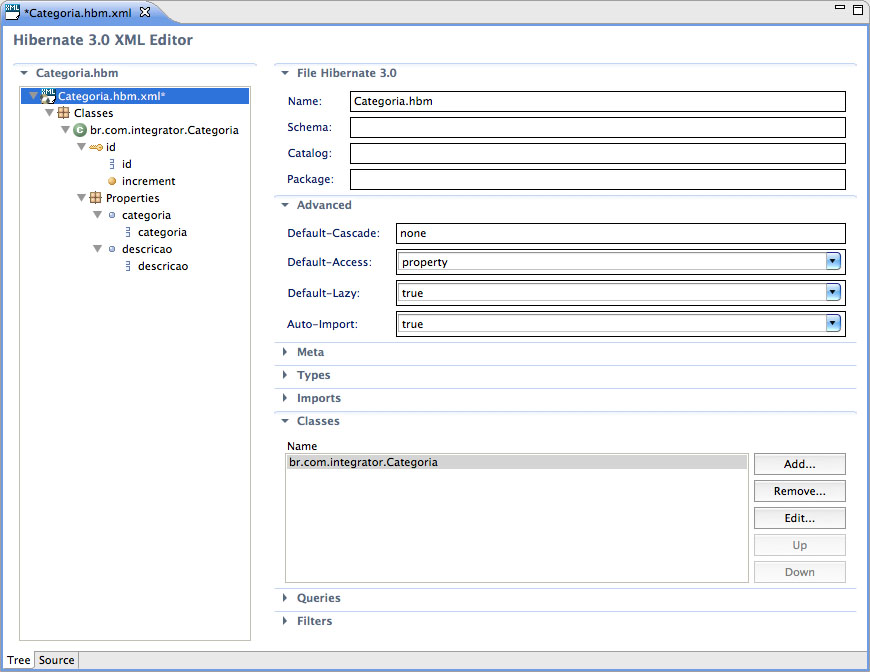Click the XML file icon in editor tab

[x=12, y=12]
